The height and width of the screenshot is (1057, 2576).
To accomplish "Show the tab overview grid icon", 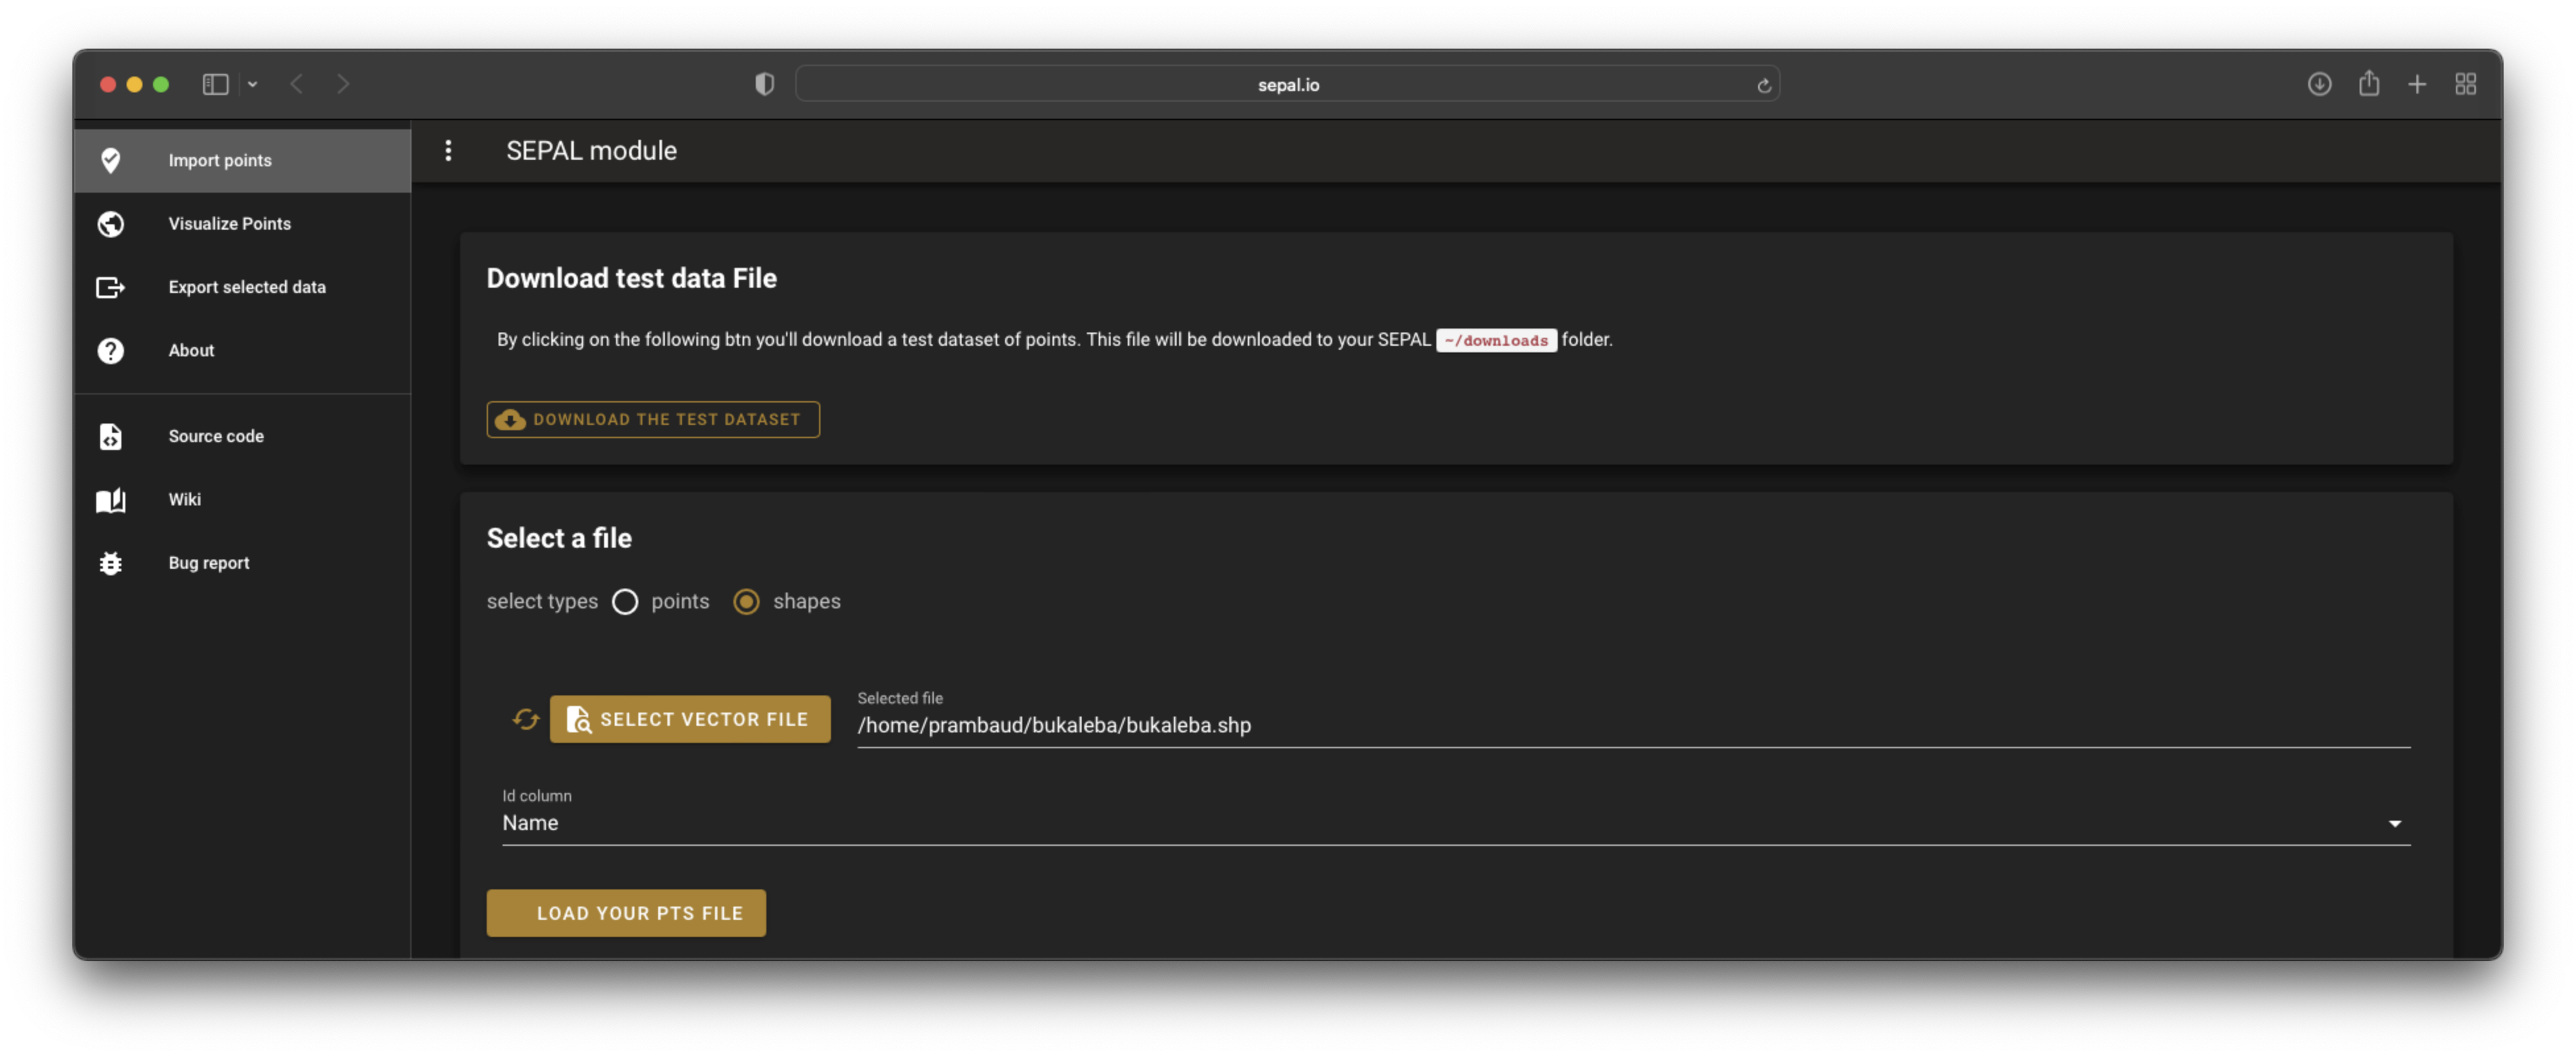I will click(2465, 84).
